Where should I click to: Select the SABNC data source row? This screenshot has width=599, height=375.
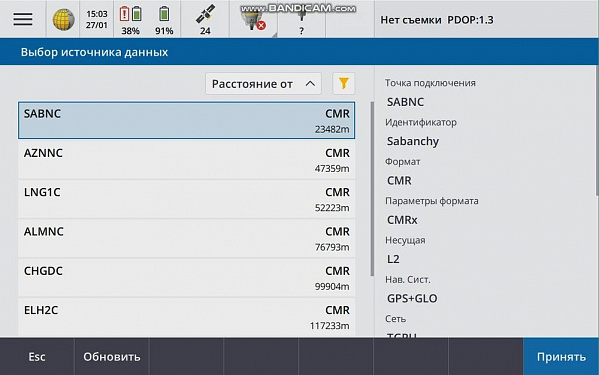186,120
